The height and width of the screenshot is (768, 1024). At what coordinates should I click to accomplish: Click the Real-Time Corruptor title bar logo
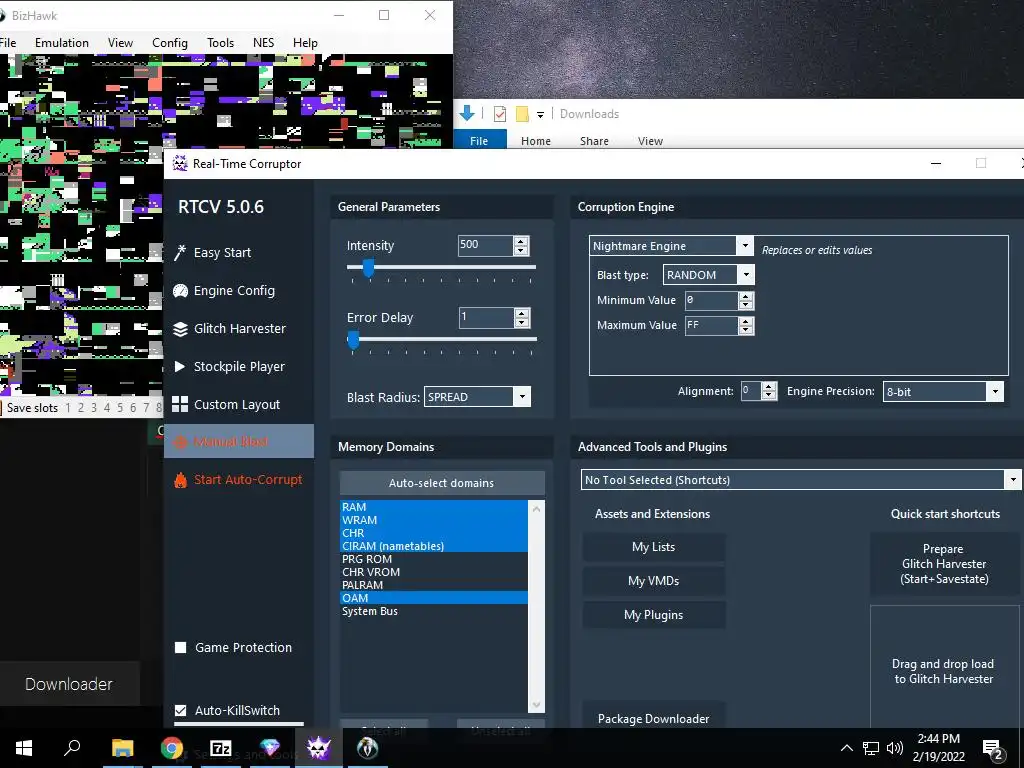pyautogui.click(x=180, y=163)
